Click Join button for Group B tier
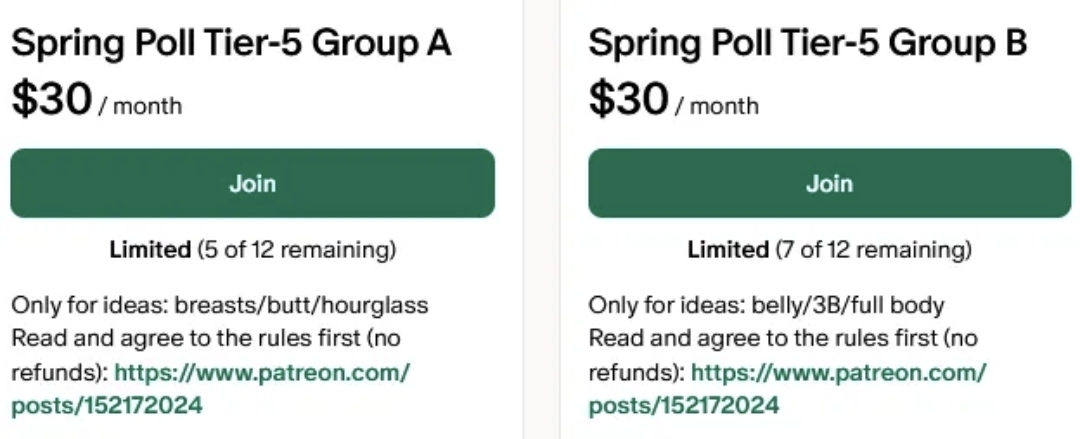This screenshot has width=1080, height=439. 829,183
